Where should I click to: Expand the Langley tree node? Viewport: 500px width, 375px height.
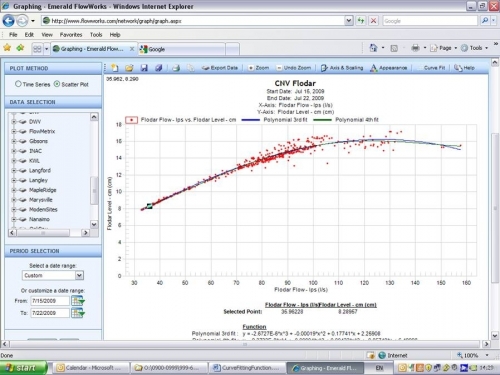(x=14, y=180)
